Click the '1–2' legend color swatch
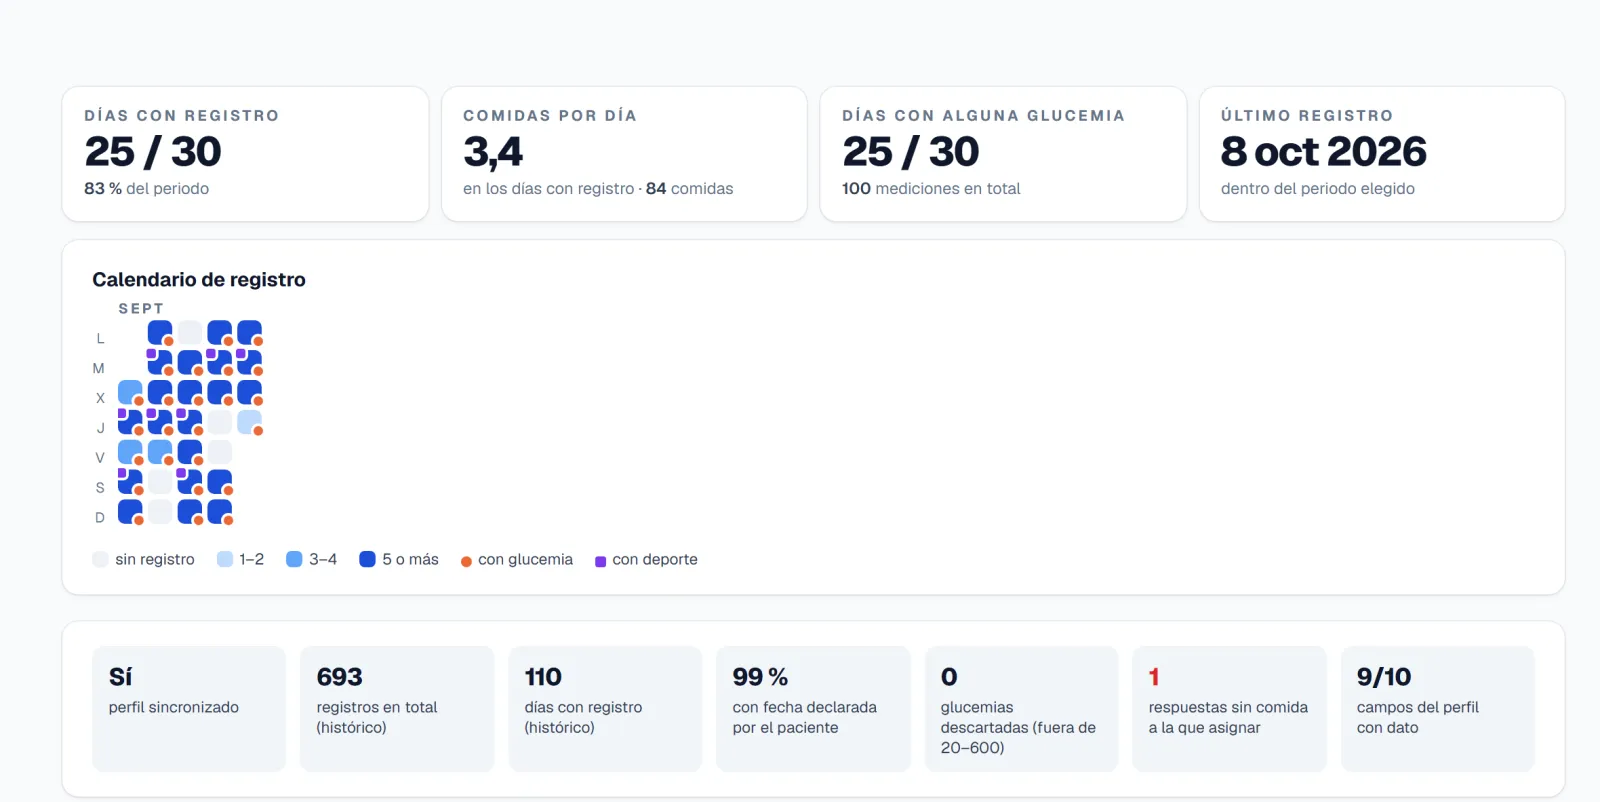The width and height of the screenshot is (1600, 802). click(225, 559)
